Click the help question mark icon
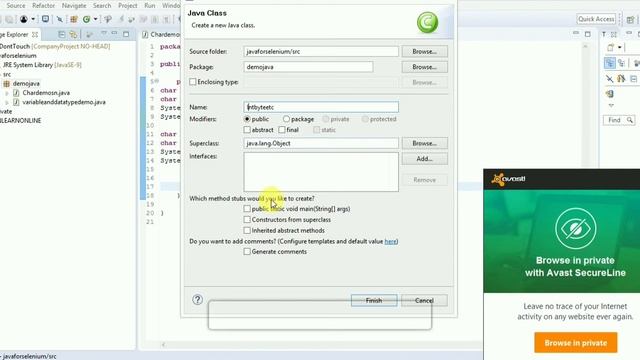The height and width of the screenshot is (360, 640). point(198,300)
